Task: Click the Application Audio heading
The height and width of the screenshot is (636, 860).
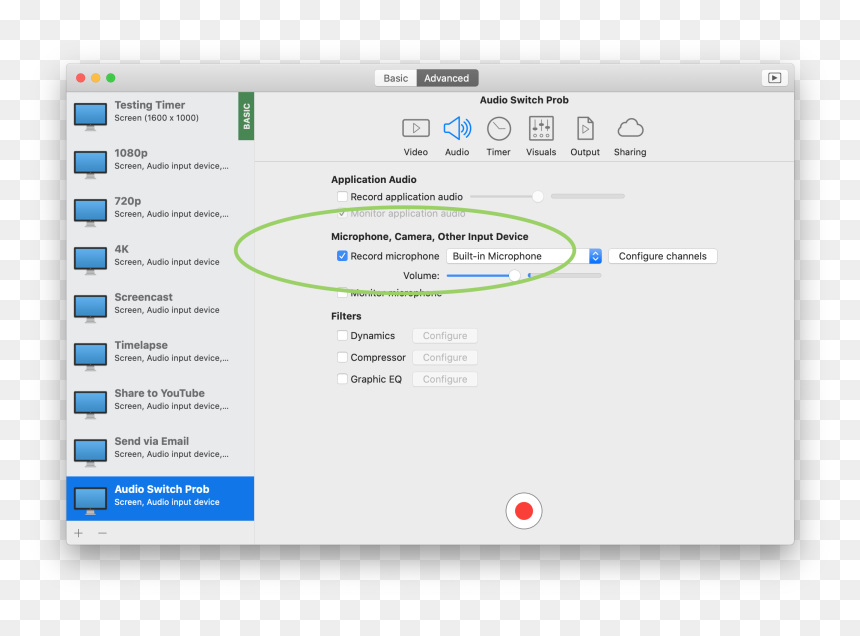Action: [374, 179]
